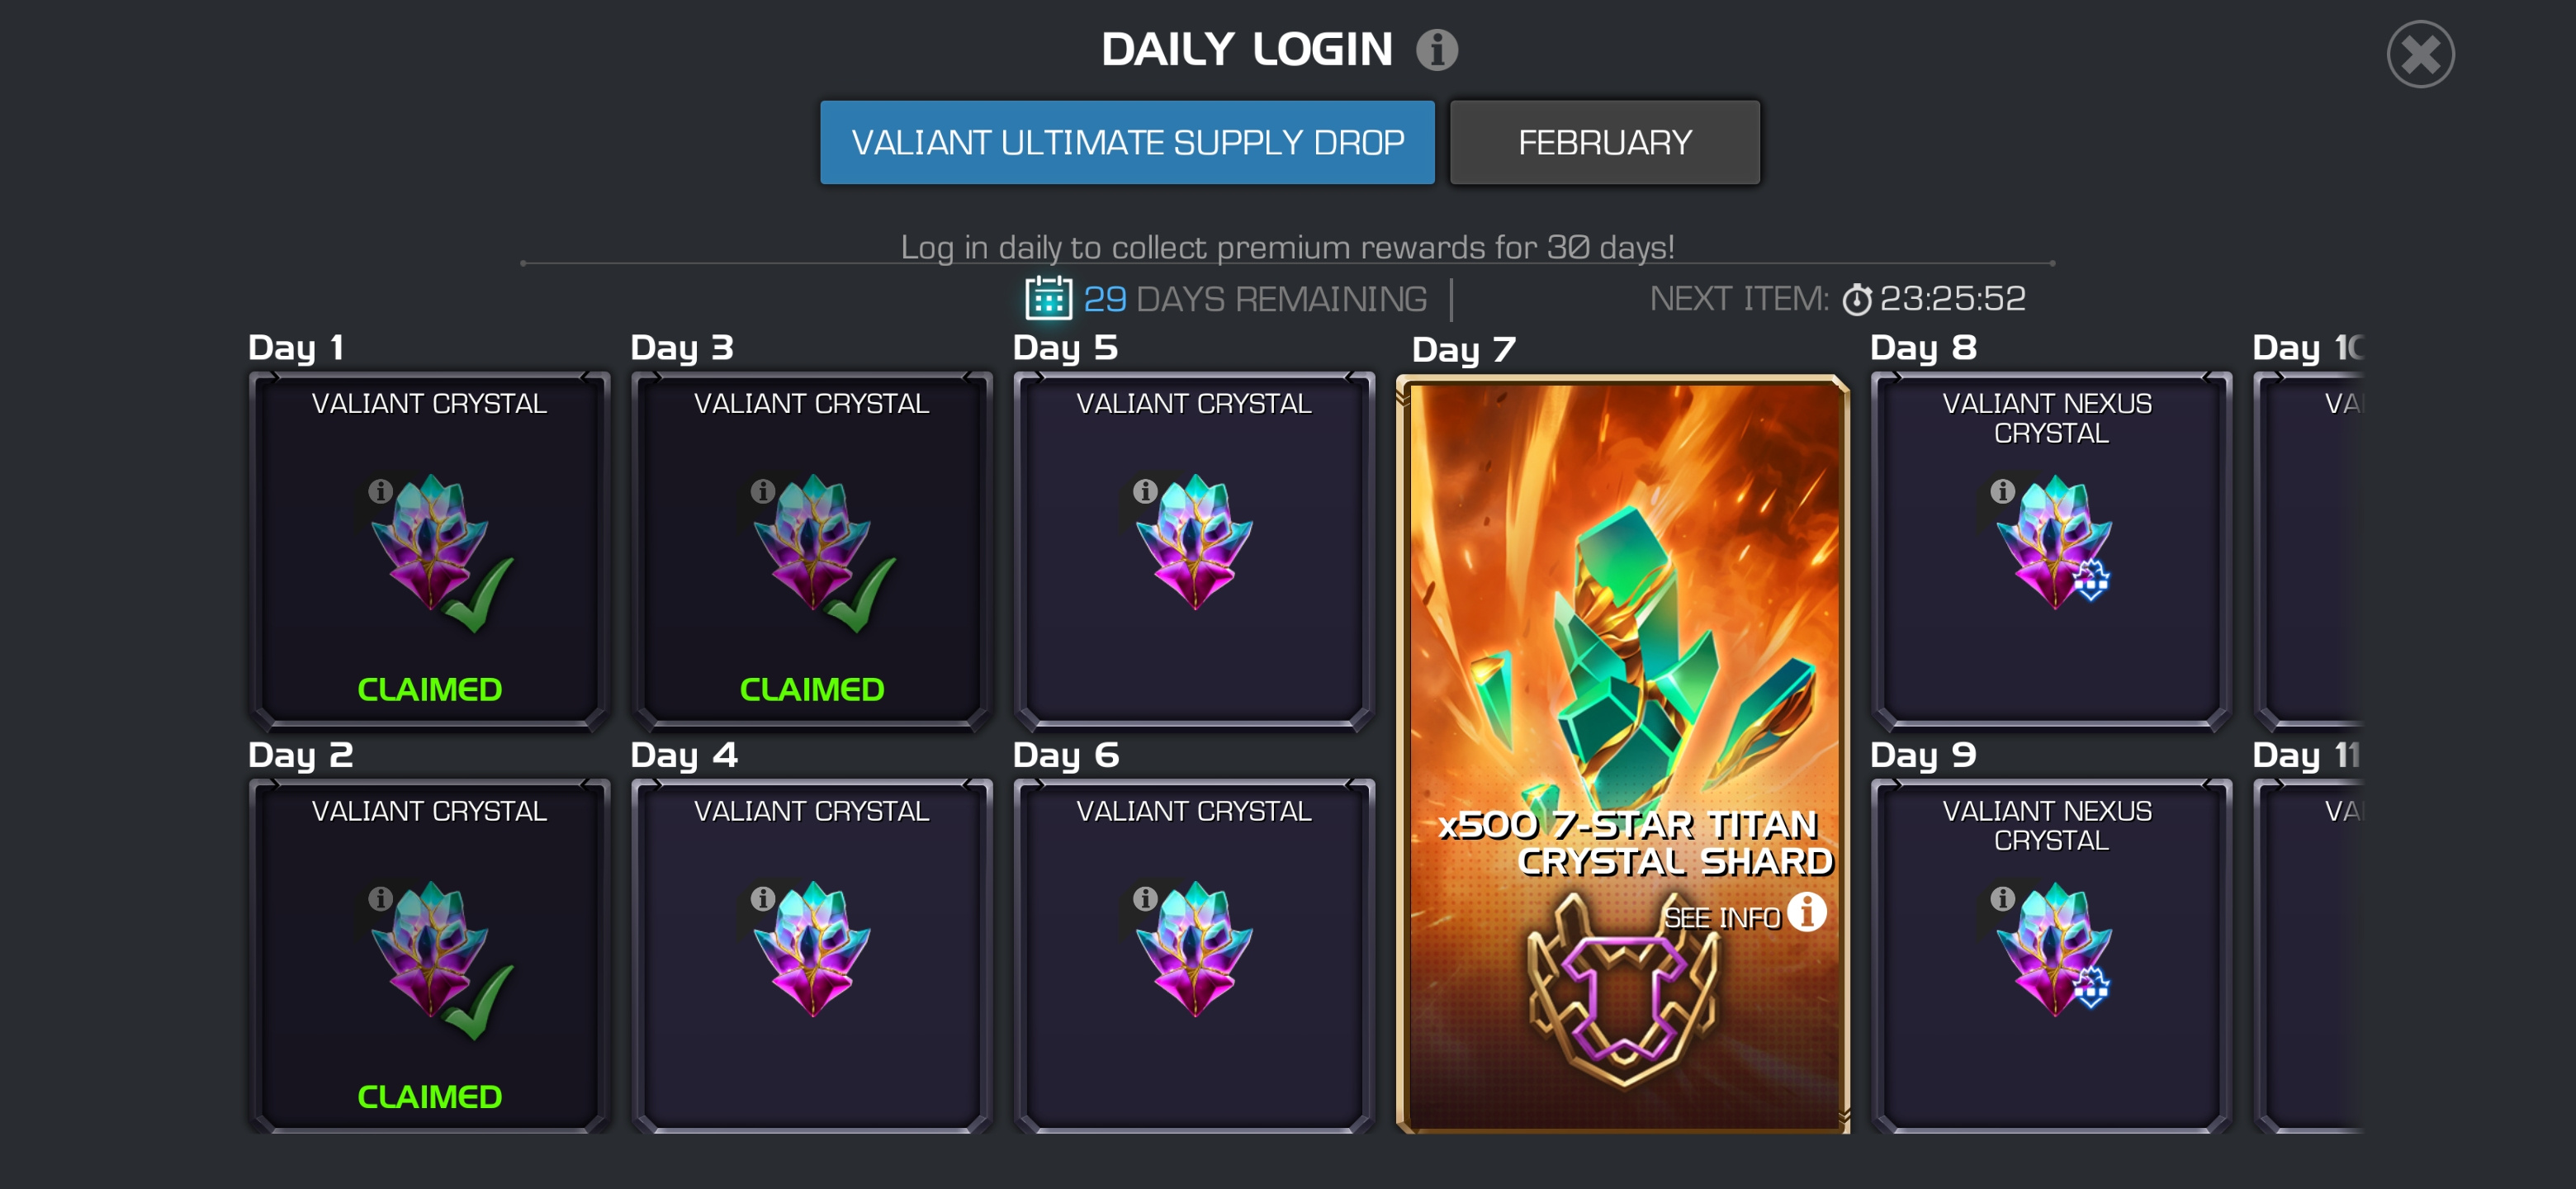Select the Day 8 Valiant Nexus Crystal image
2576x1189 pixels.
pyautogui.click(x=2054, y=542)
